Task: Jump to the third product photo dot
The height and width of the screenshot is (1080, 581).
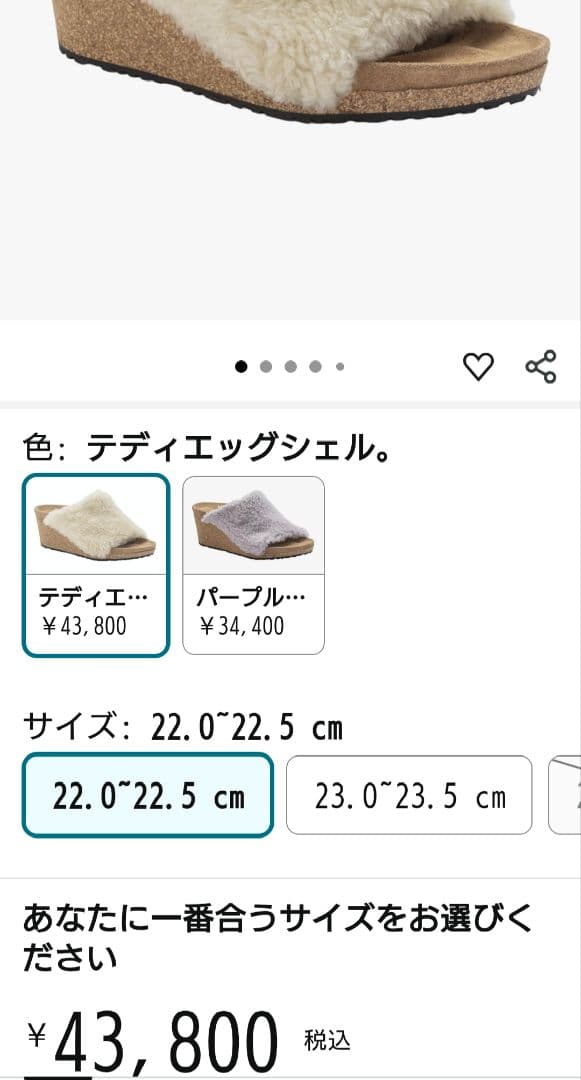Action: pos(292,366)
